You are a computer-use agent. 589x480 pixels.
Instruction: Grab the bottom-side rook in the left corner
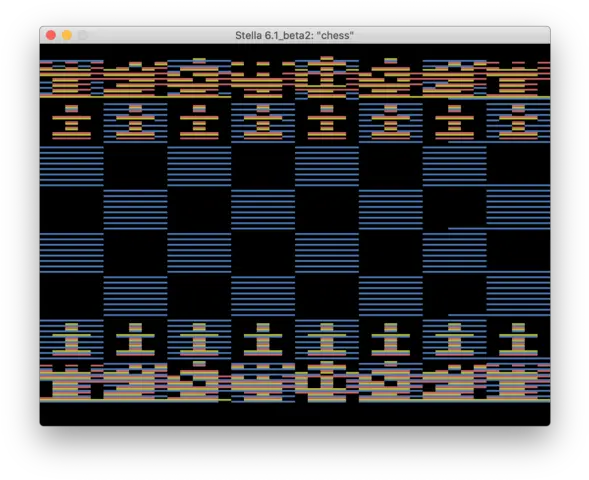pyautogui.click(x=71, y=382)
